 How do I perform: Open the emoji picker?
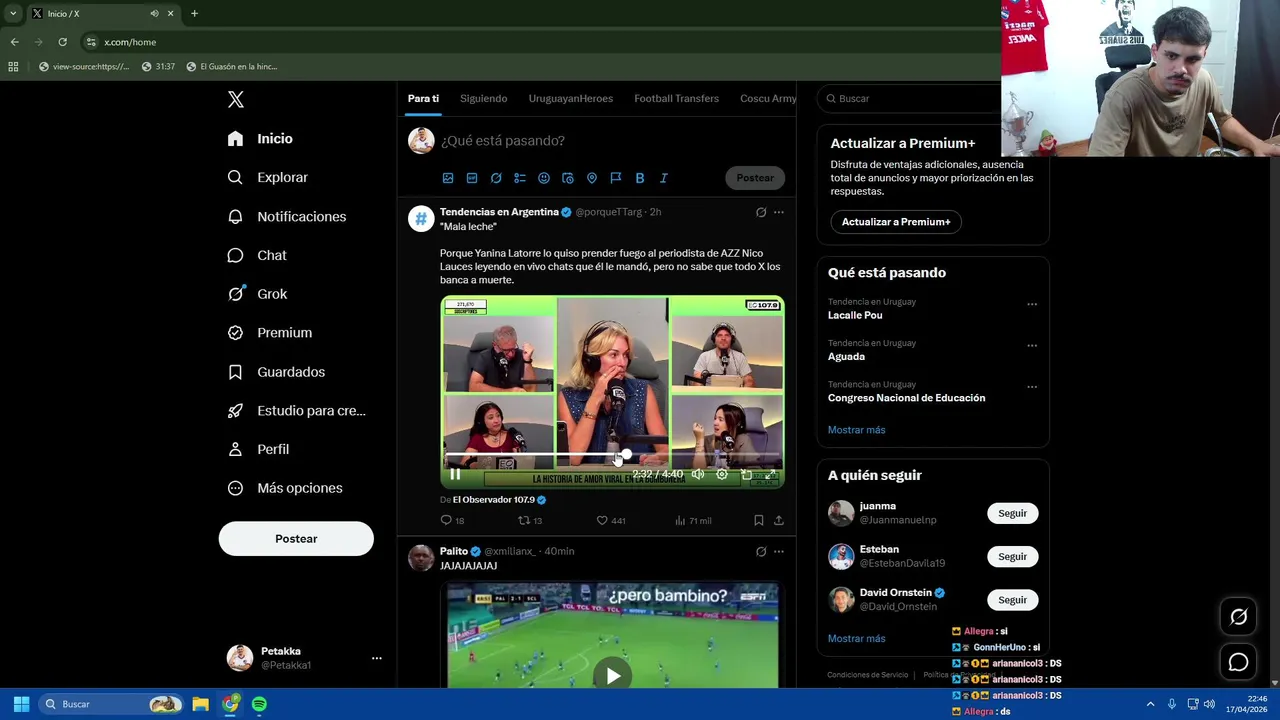544,178
